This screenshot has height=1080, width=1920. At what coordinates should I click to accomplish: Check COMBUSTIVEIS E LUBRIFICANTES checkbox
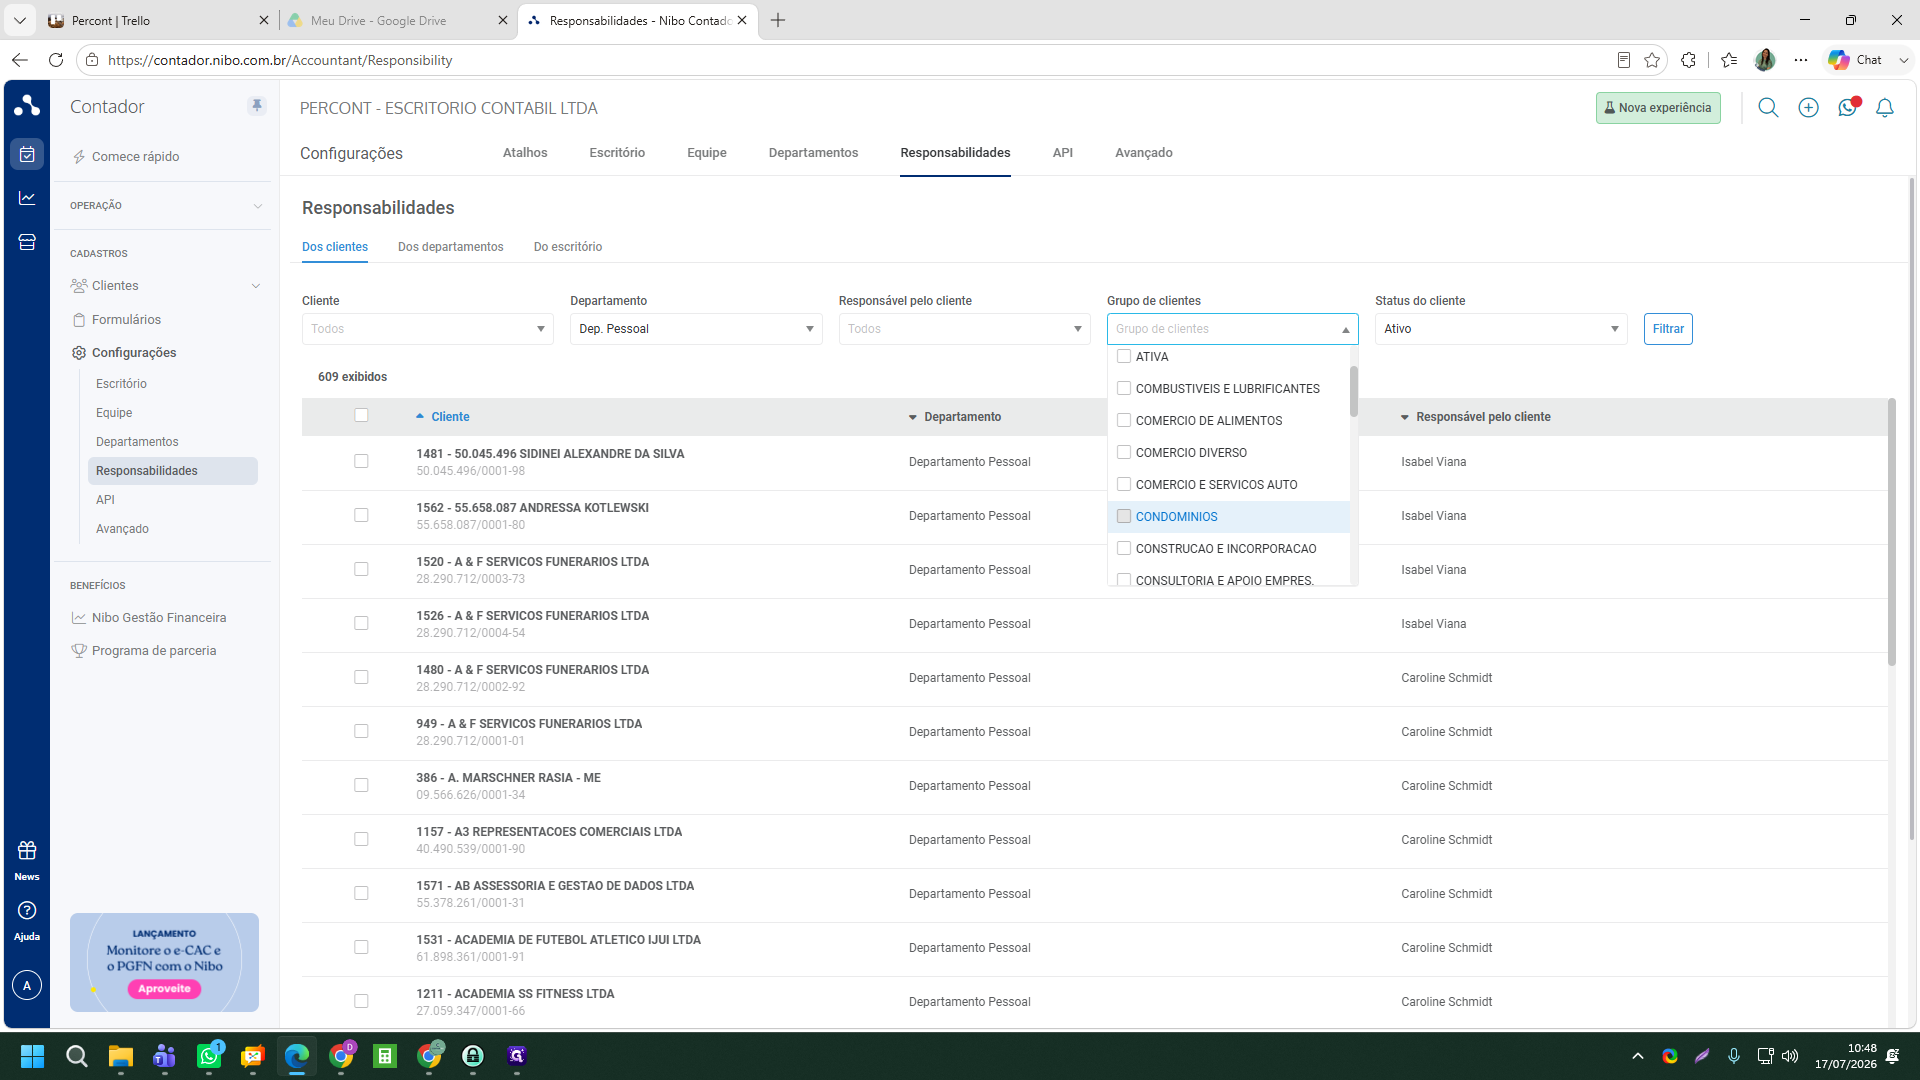click(x=1124, y=388)
